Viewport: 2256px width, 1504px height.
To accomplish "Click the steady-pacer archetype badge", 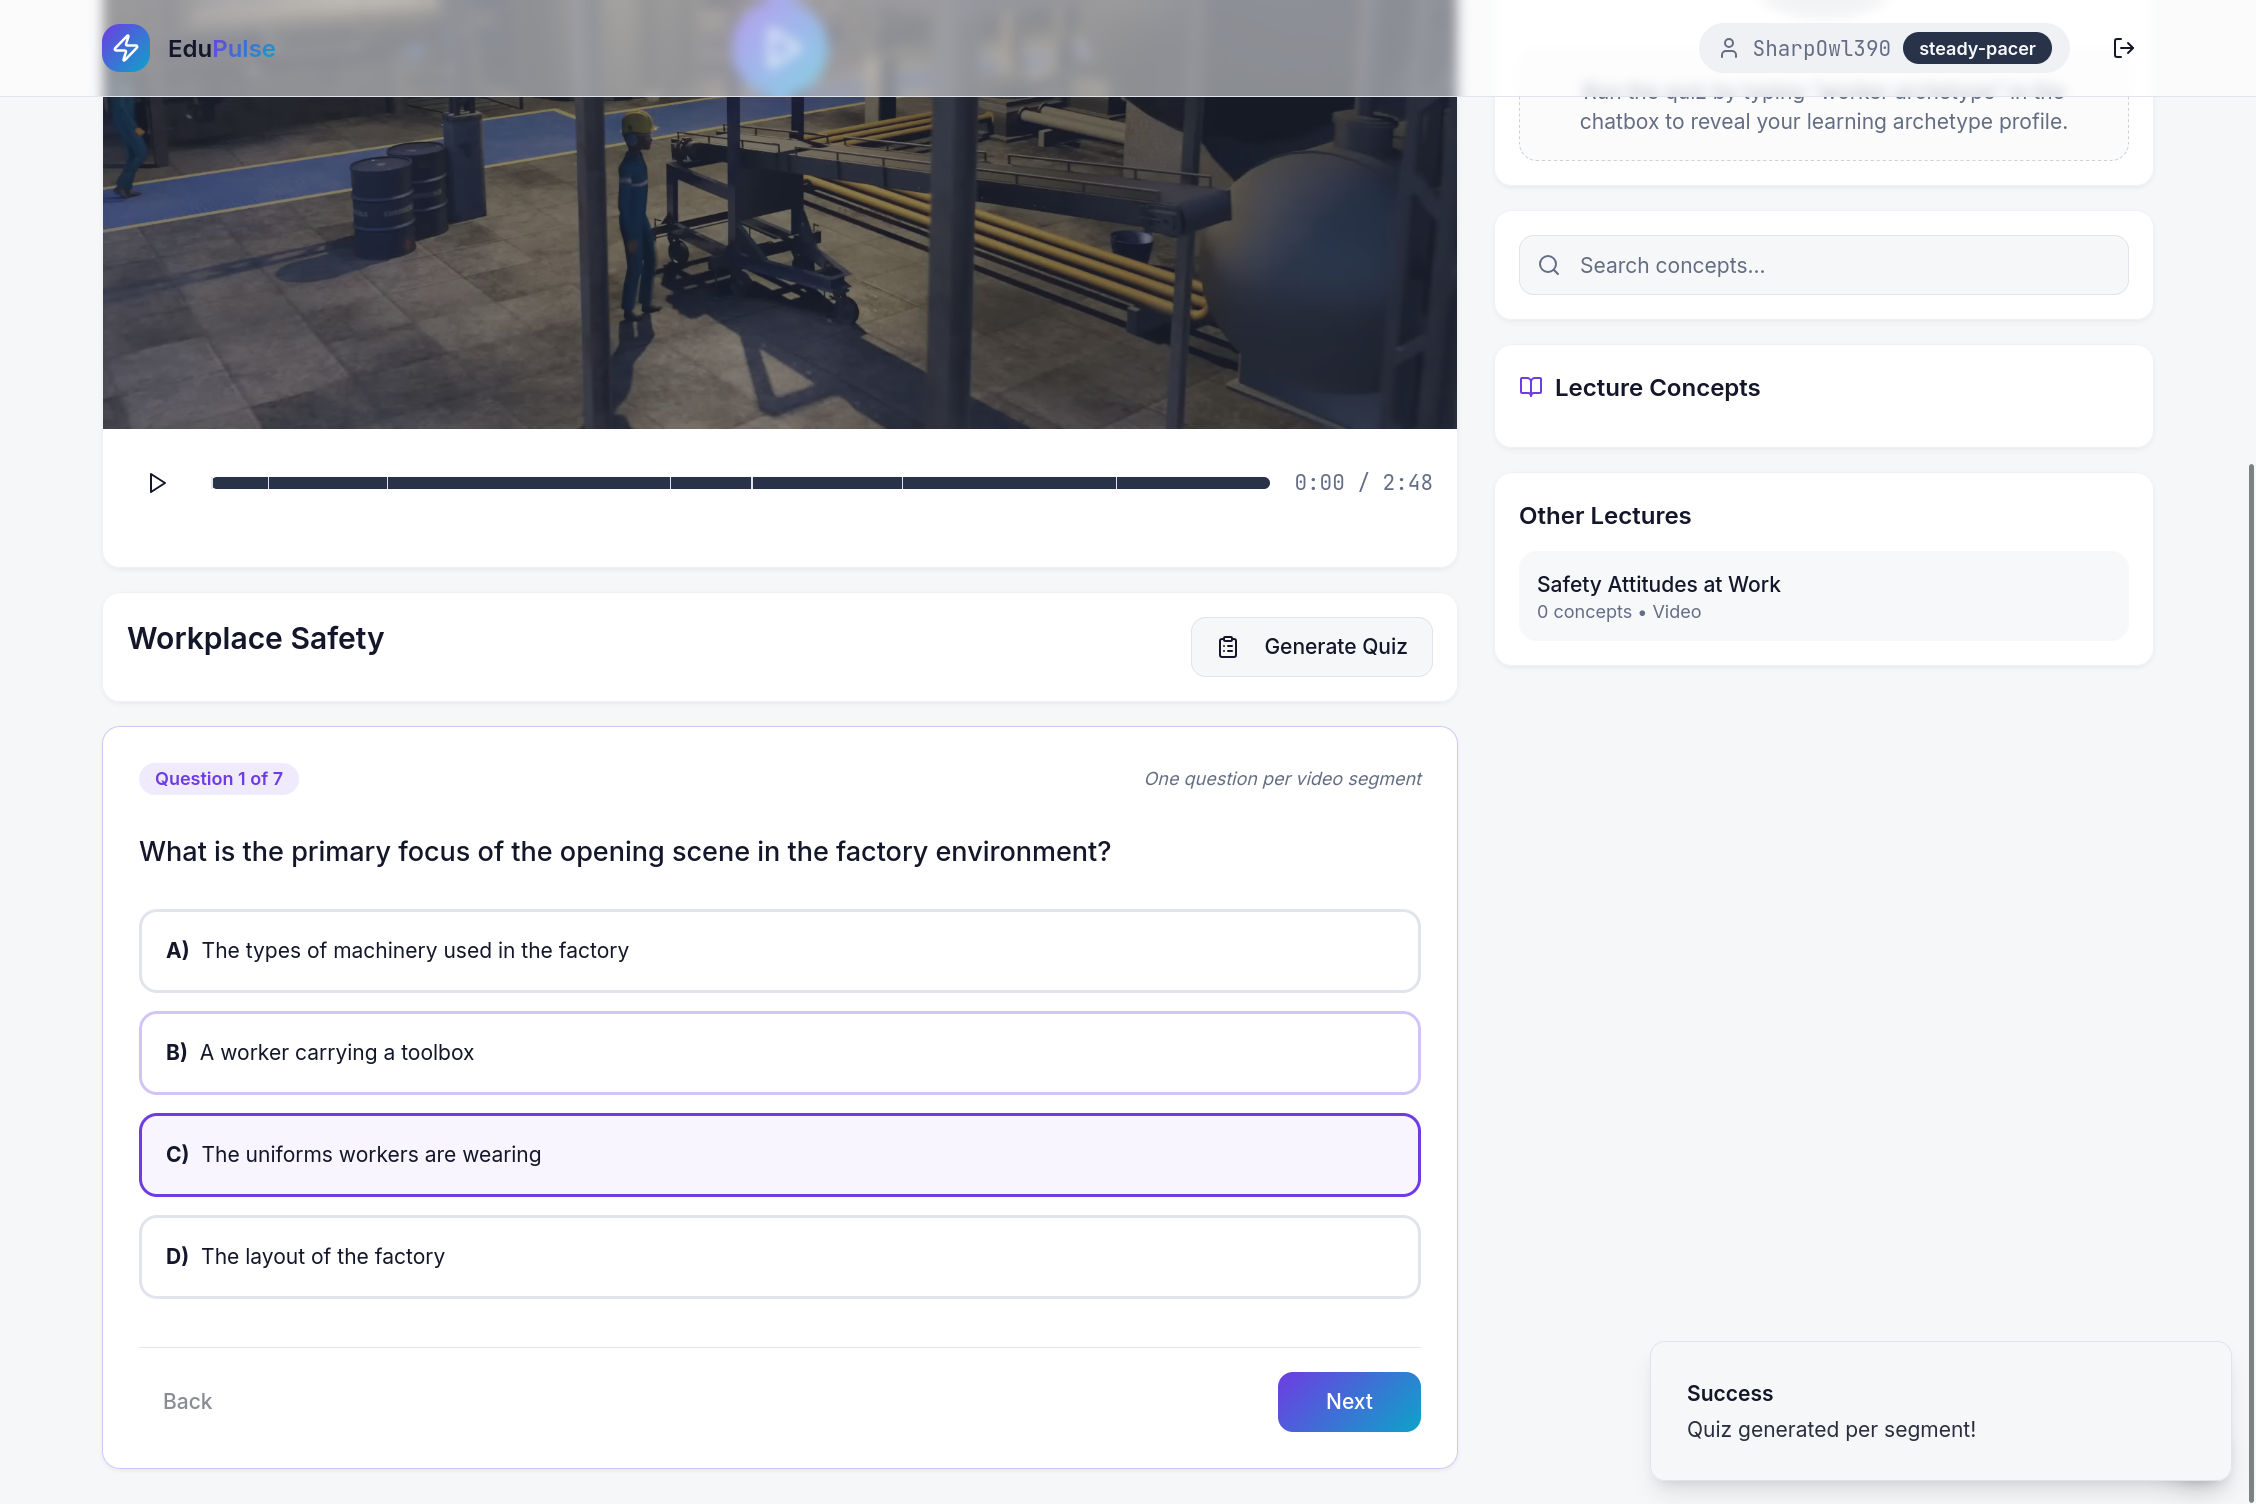I will pos(1976,48).
